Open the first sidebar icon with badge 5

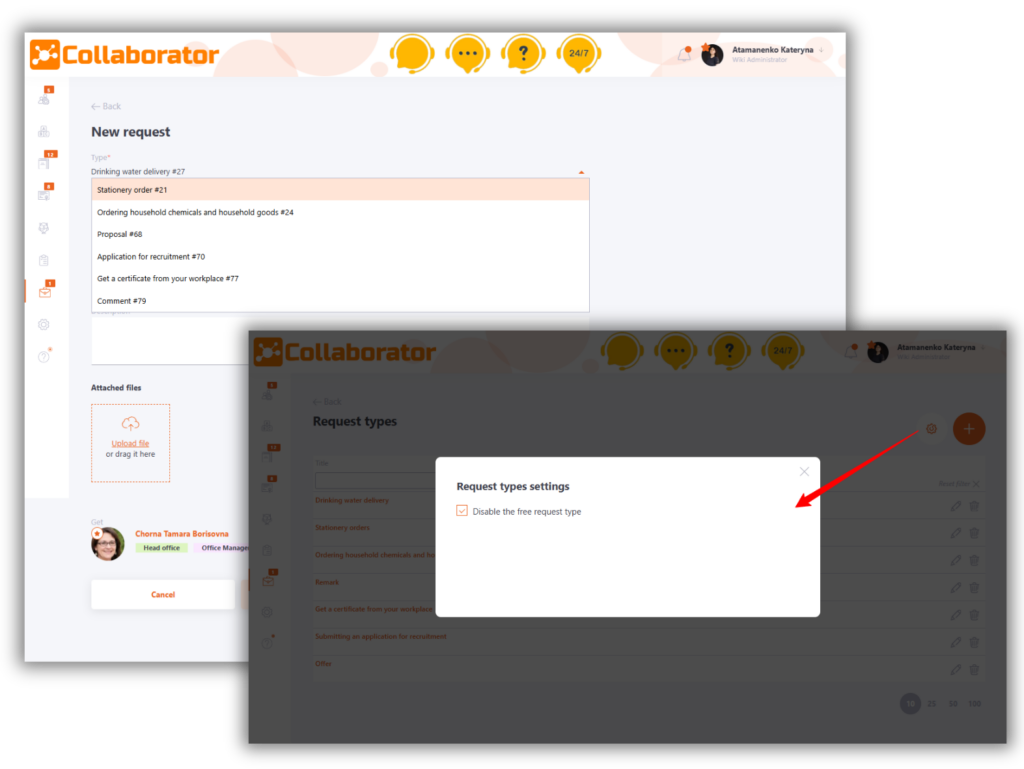pos(44,99)
